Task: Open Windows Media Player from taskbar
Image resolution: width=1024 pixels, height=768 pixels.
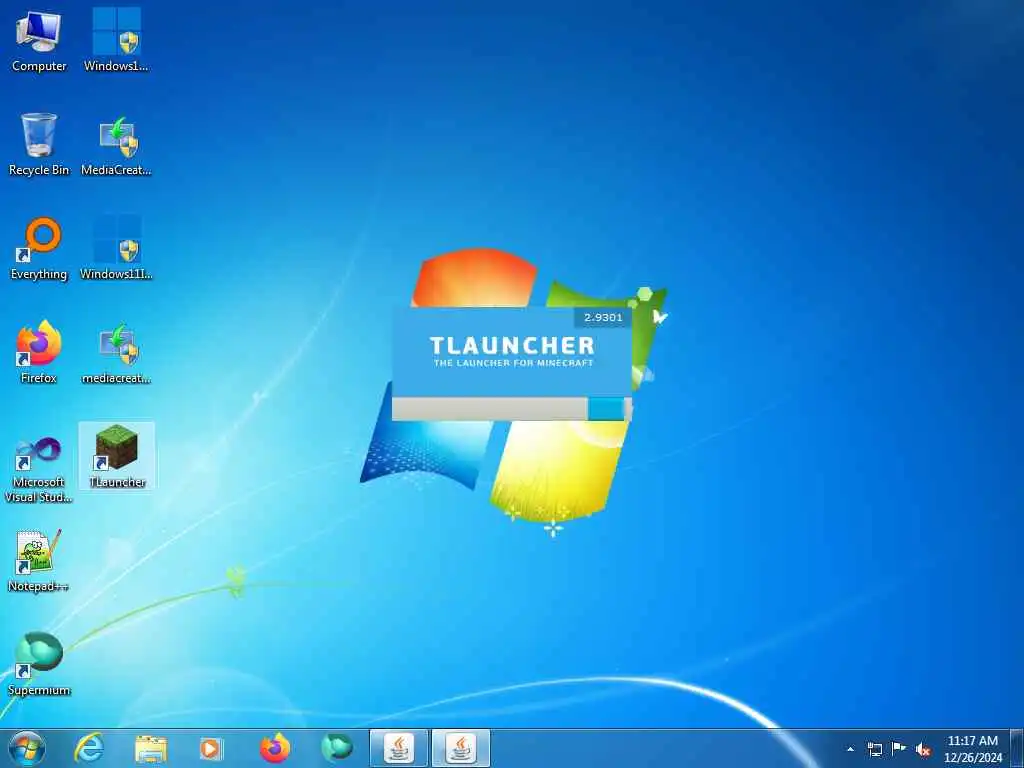Action: click(x=210, y=748)
